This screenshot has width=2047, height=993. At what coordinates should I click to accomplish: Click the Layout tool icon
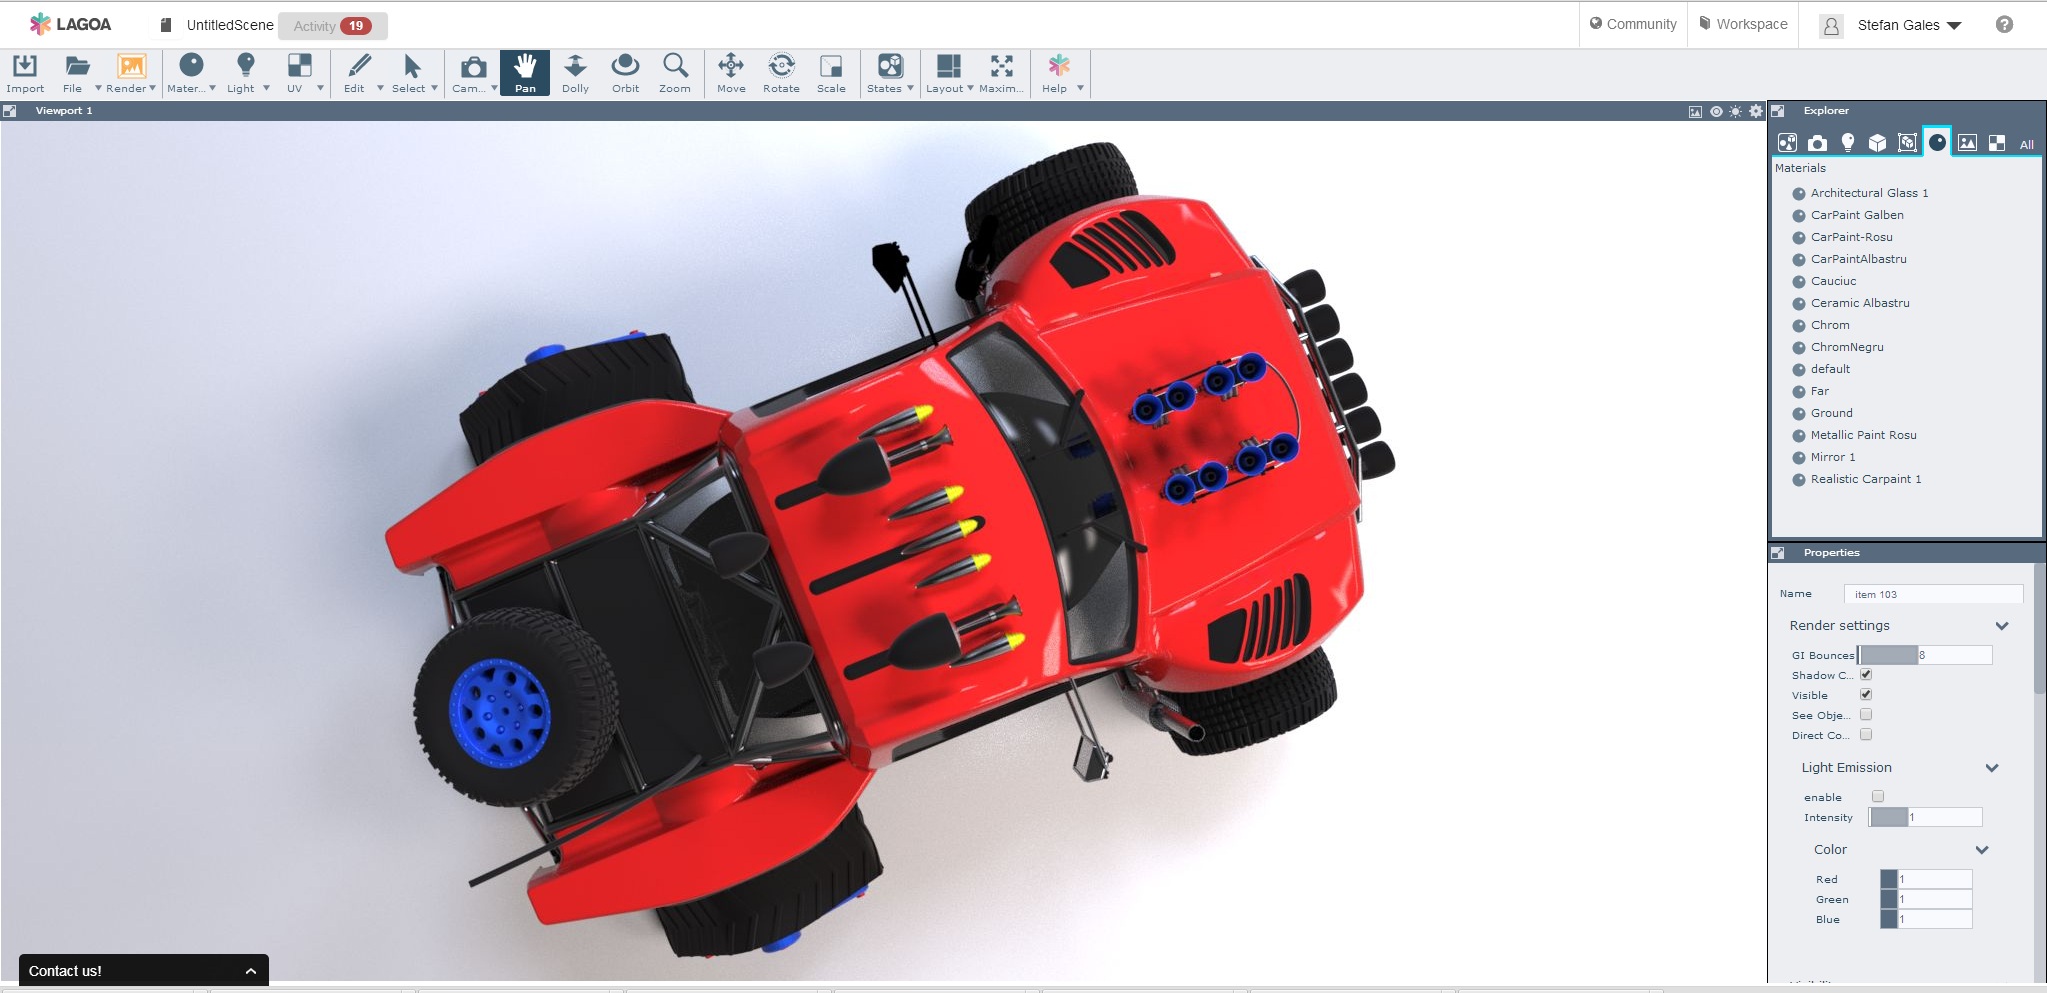[948, 66]
